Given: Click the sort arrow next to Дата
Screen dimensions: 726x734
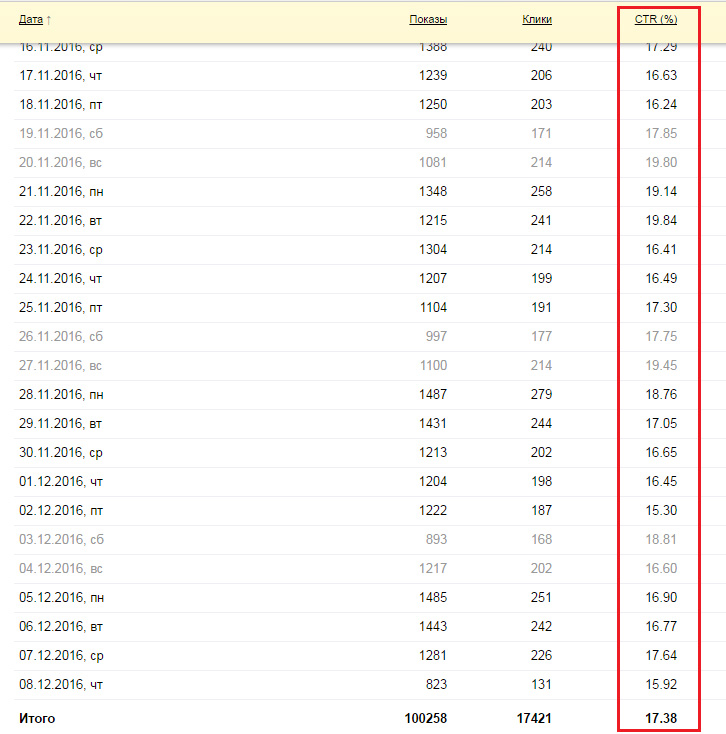Looking at the screenshot, I should coord(49,20).
